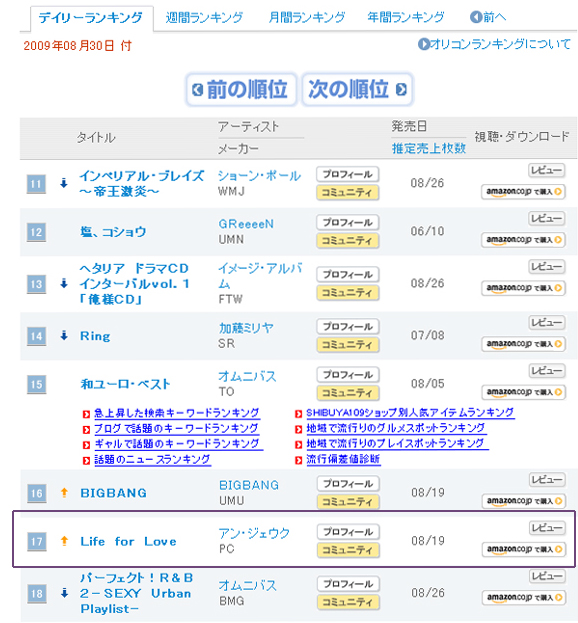The image size is (578, 623).
Task: Open 急上昇した検索キーワードランキング link
Action: (177, 413)
